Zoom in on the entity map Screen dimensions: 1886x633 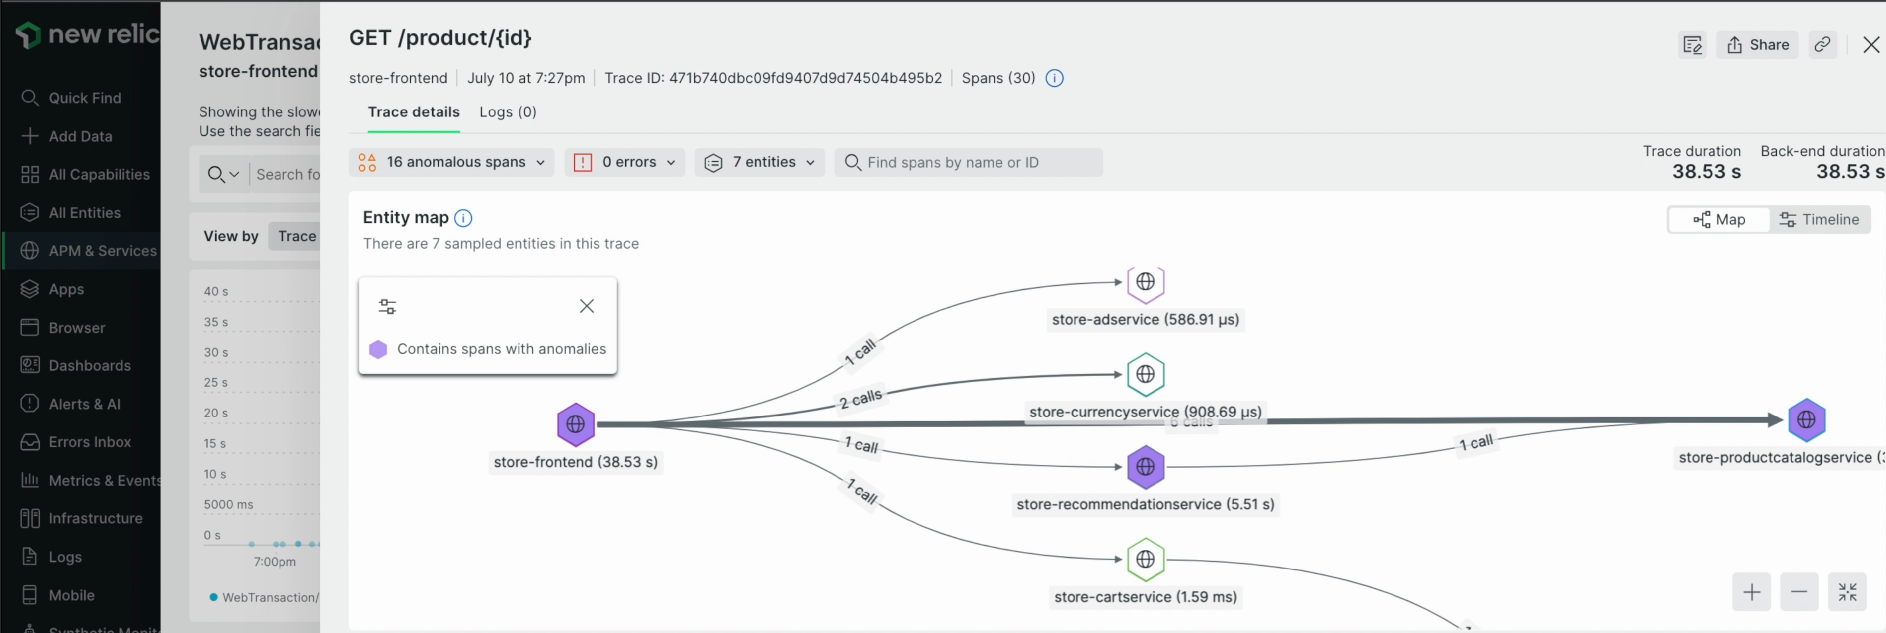(x=1752, y=592)
